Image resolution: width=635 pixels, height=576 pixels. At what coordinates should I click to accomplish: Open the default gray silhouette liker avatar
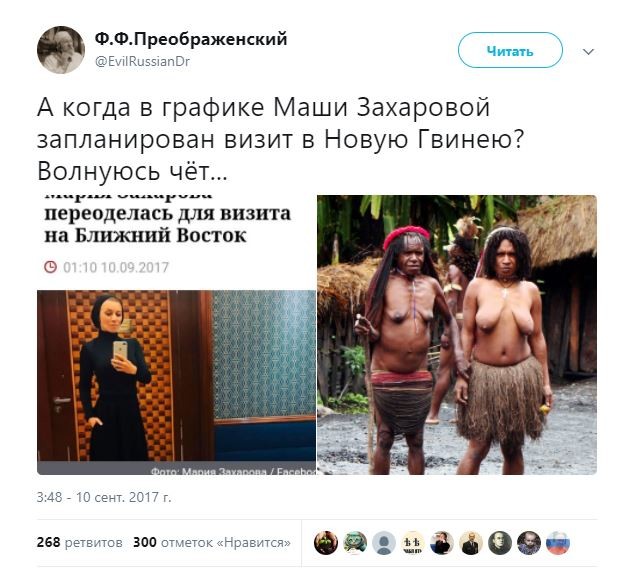pyautogui.click(x=384, y=543)
